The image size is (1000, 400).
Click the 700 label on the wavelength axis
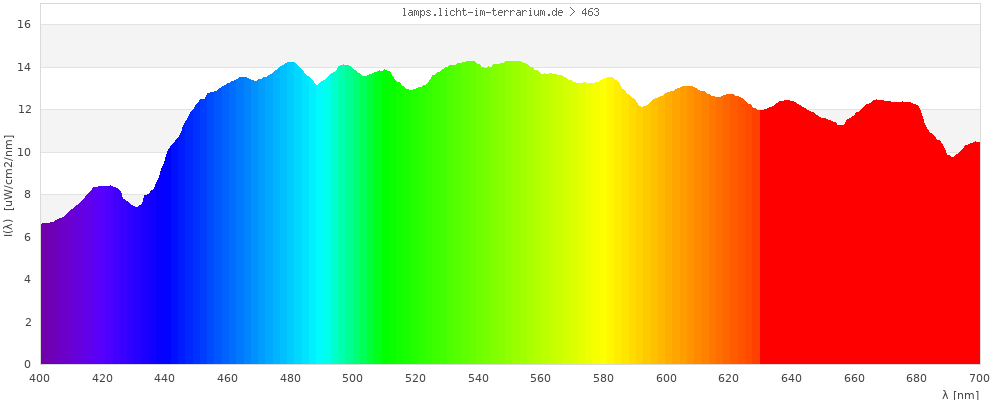pos(980,378)
